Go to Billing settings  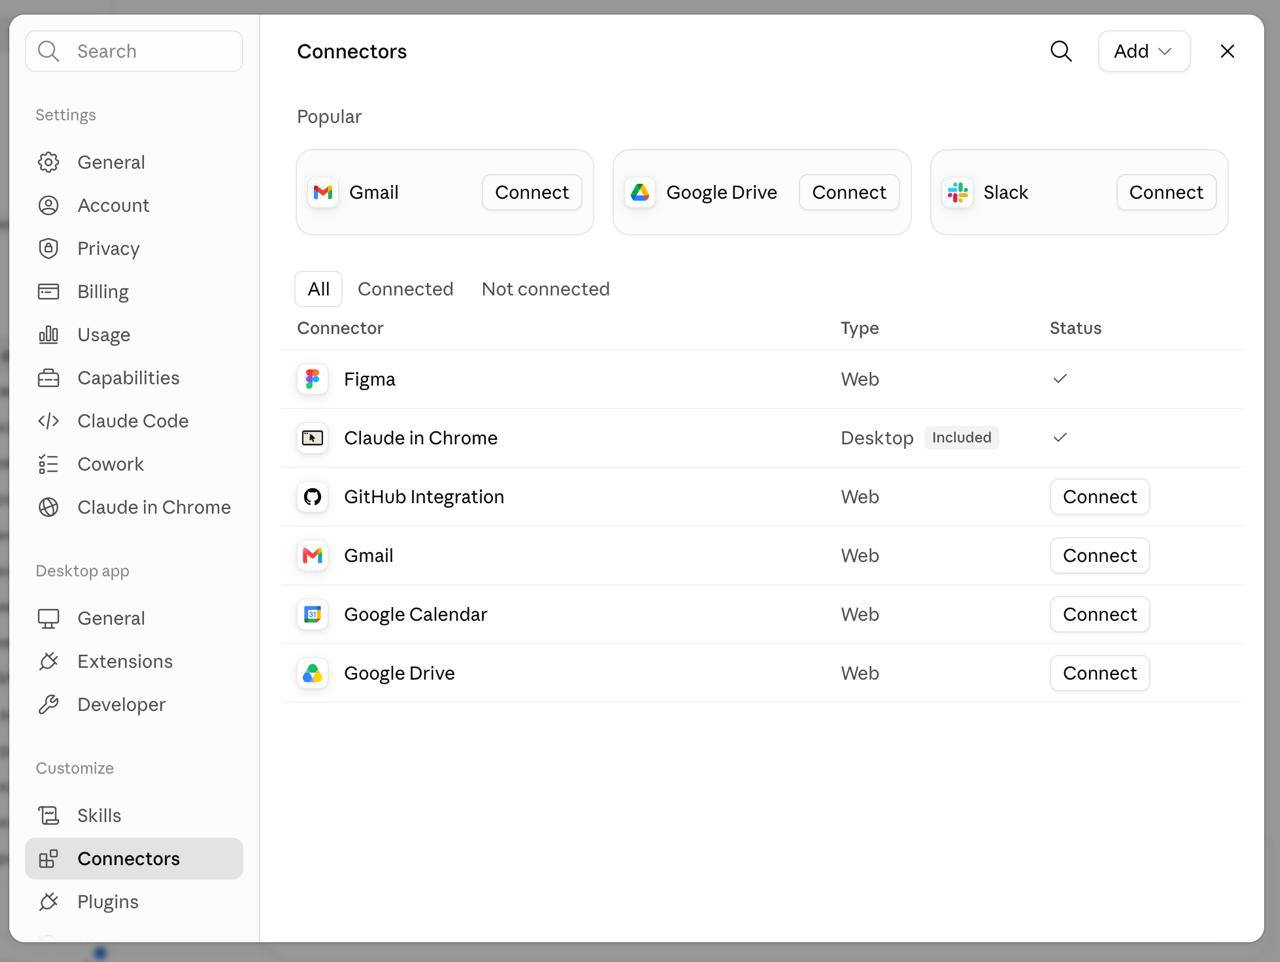(x=134, y=291)
